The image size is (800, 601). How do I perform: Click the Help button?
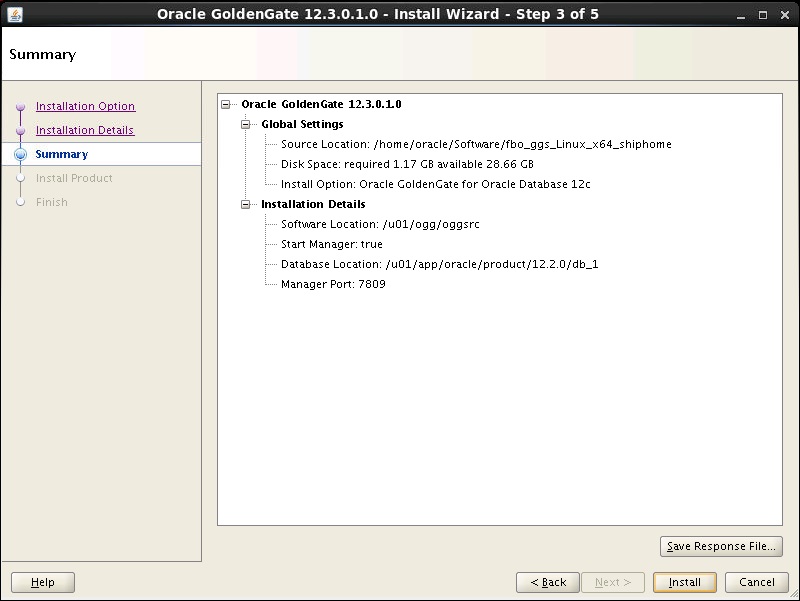pos(43,582)
